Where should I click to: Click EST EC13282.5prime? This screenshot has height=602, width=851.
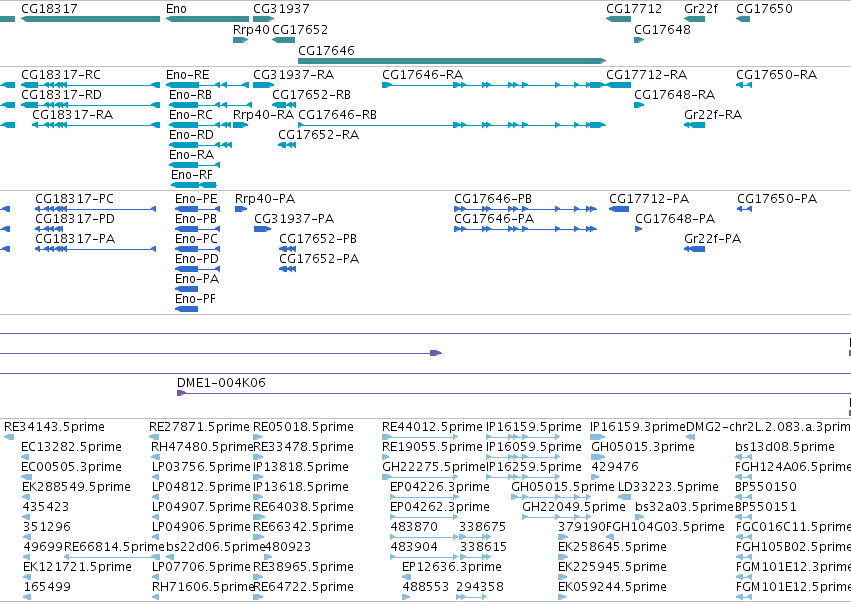71,447
